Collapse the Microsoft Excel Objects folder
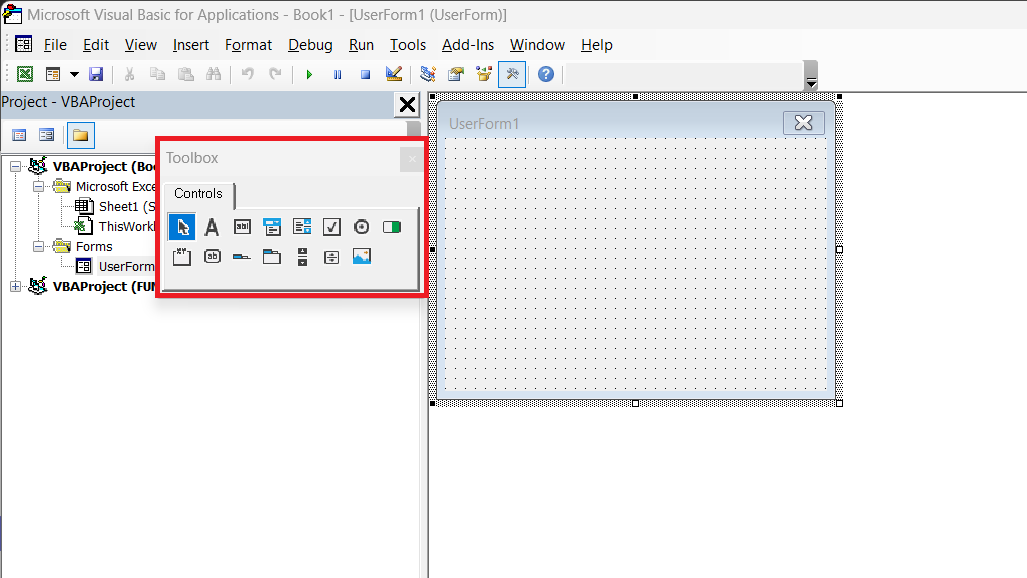Image resolution: width=1027 pixels, height=578 pixels. tap(39, 187)
